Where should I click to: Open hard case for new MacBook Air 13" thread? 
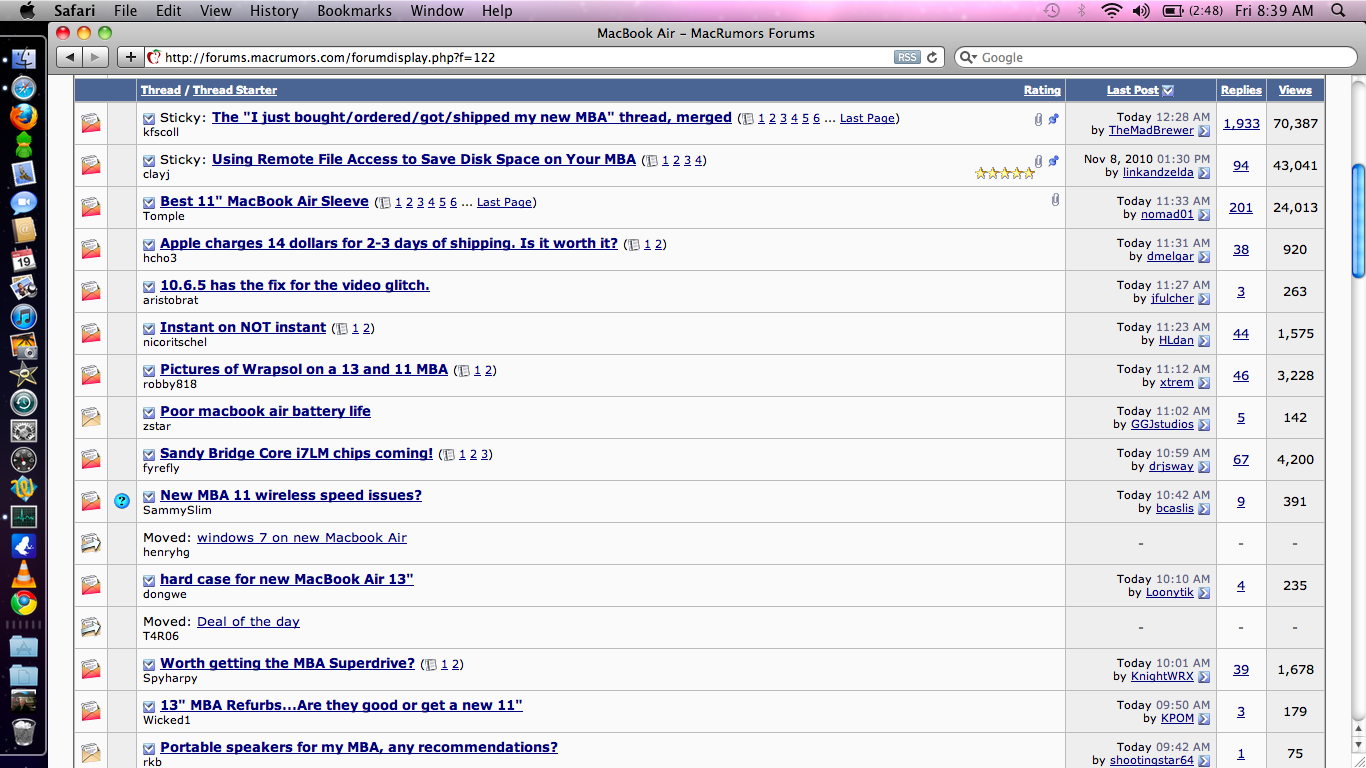[x=287, y=579]
